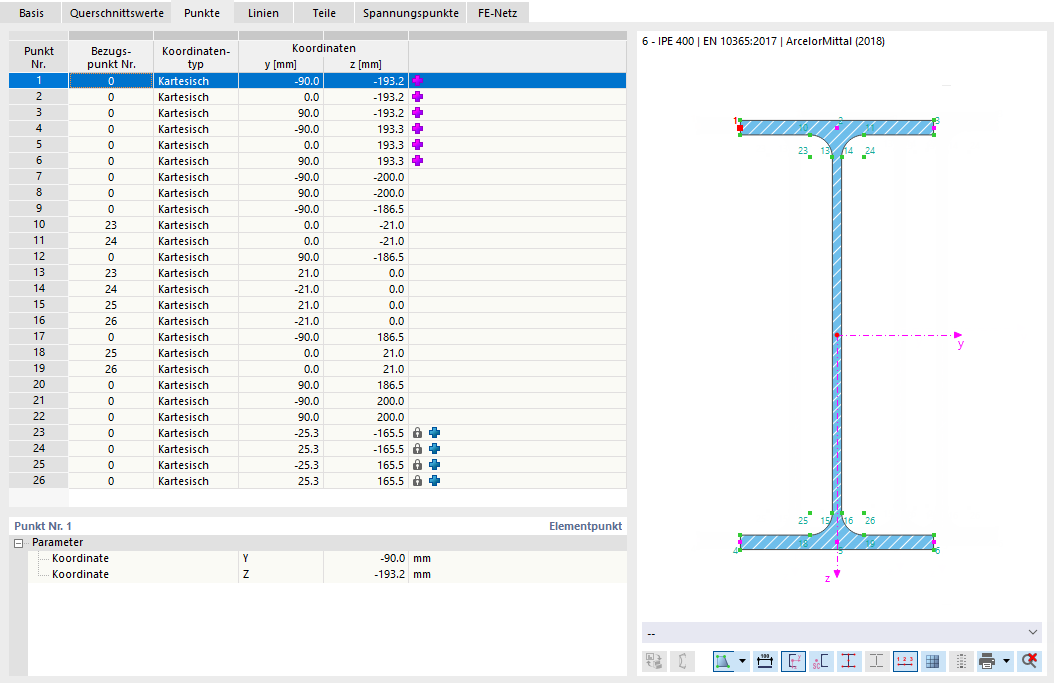Select the y value in row 20
The image size is (1054, 683).
pyautogui.click(x=281, y=385)
